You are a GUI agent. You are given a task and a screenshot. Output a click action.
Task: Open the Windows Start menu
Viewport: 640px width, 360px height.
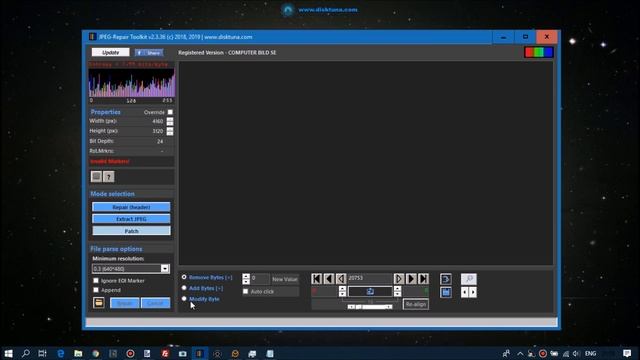pyautogui.click(x=8, y=353)
